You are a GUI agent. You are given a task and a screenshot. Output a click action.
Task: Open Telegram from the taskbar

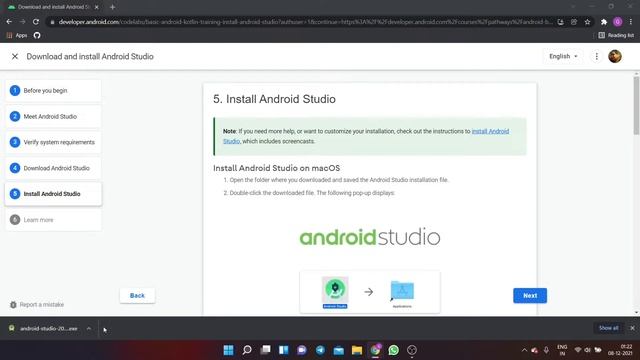click(x=320, y=350)
